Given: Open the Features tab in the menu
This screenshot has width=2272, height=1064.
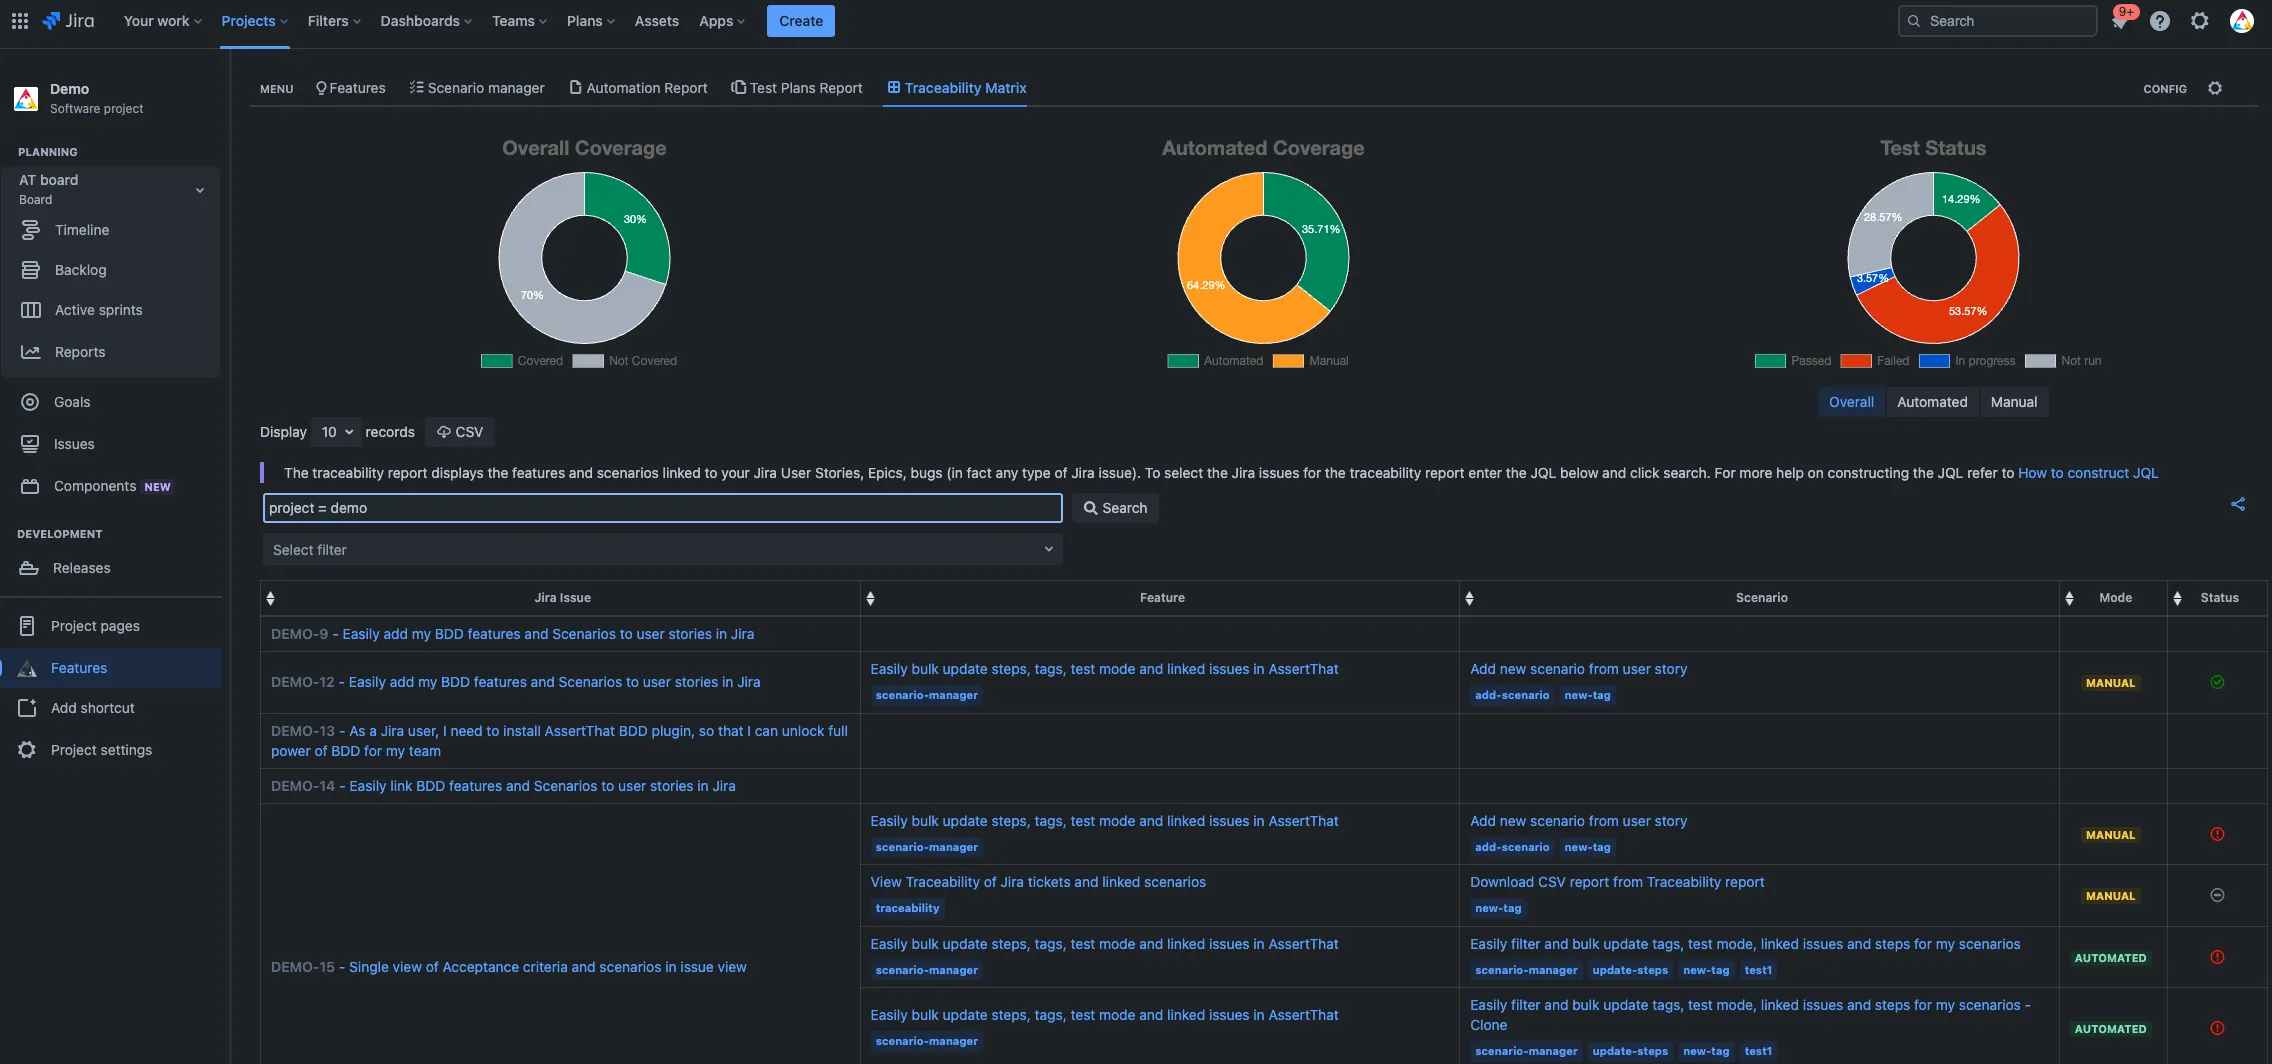Looking at the screenshot, I should pyautogui.click(x=350, y=88).
